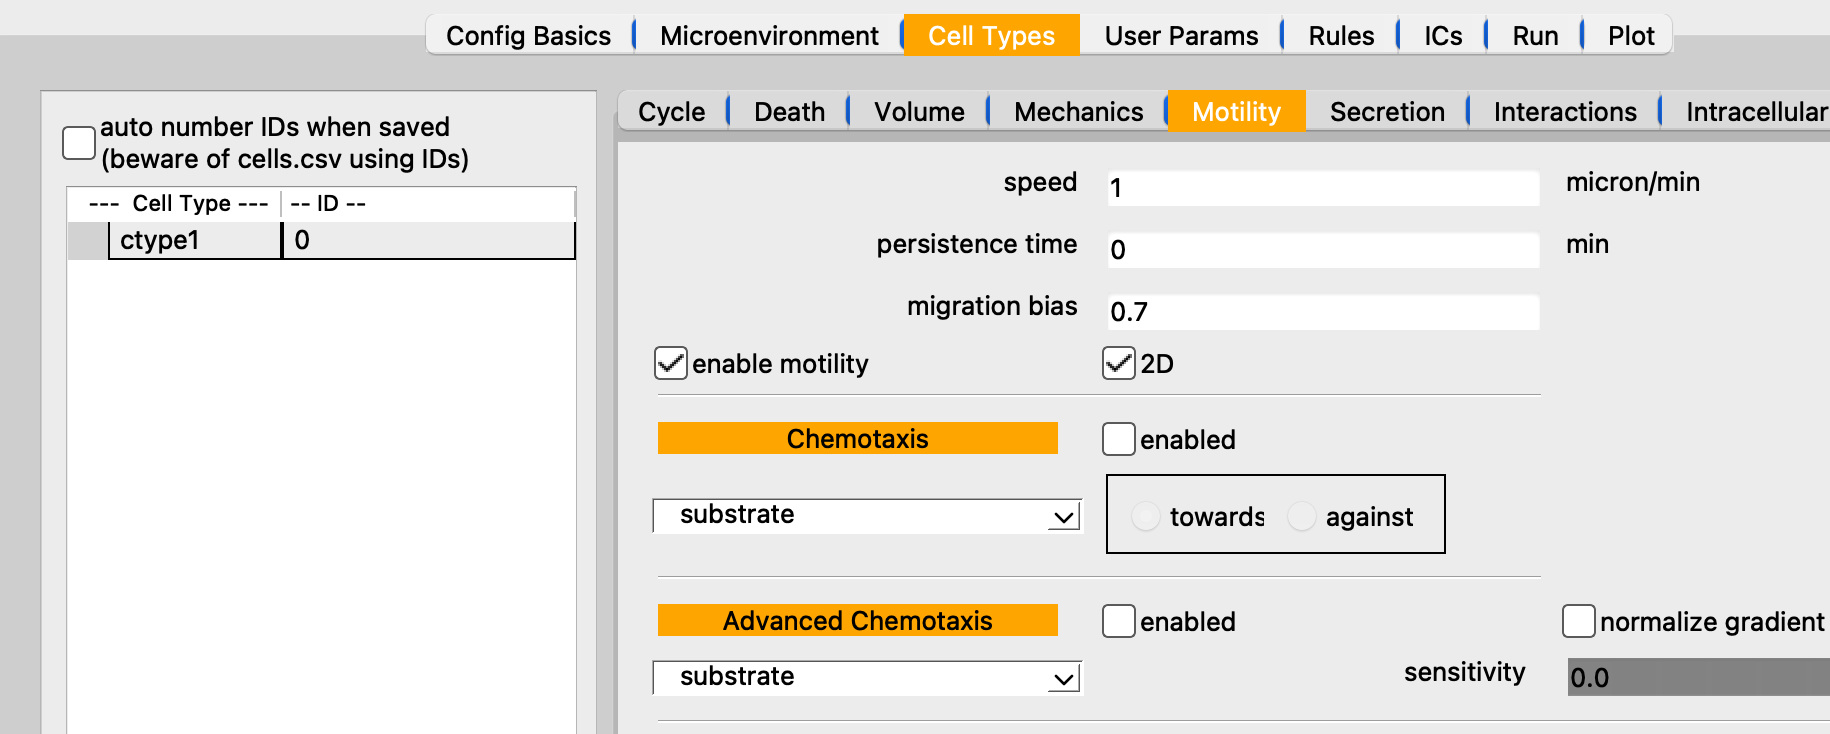This screenshot has width=1830, height=734.
Task: Select ctype1 in the cell type list
Action: click(x=194, y=241)
